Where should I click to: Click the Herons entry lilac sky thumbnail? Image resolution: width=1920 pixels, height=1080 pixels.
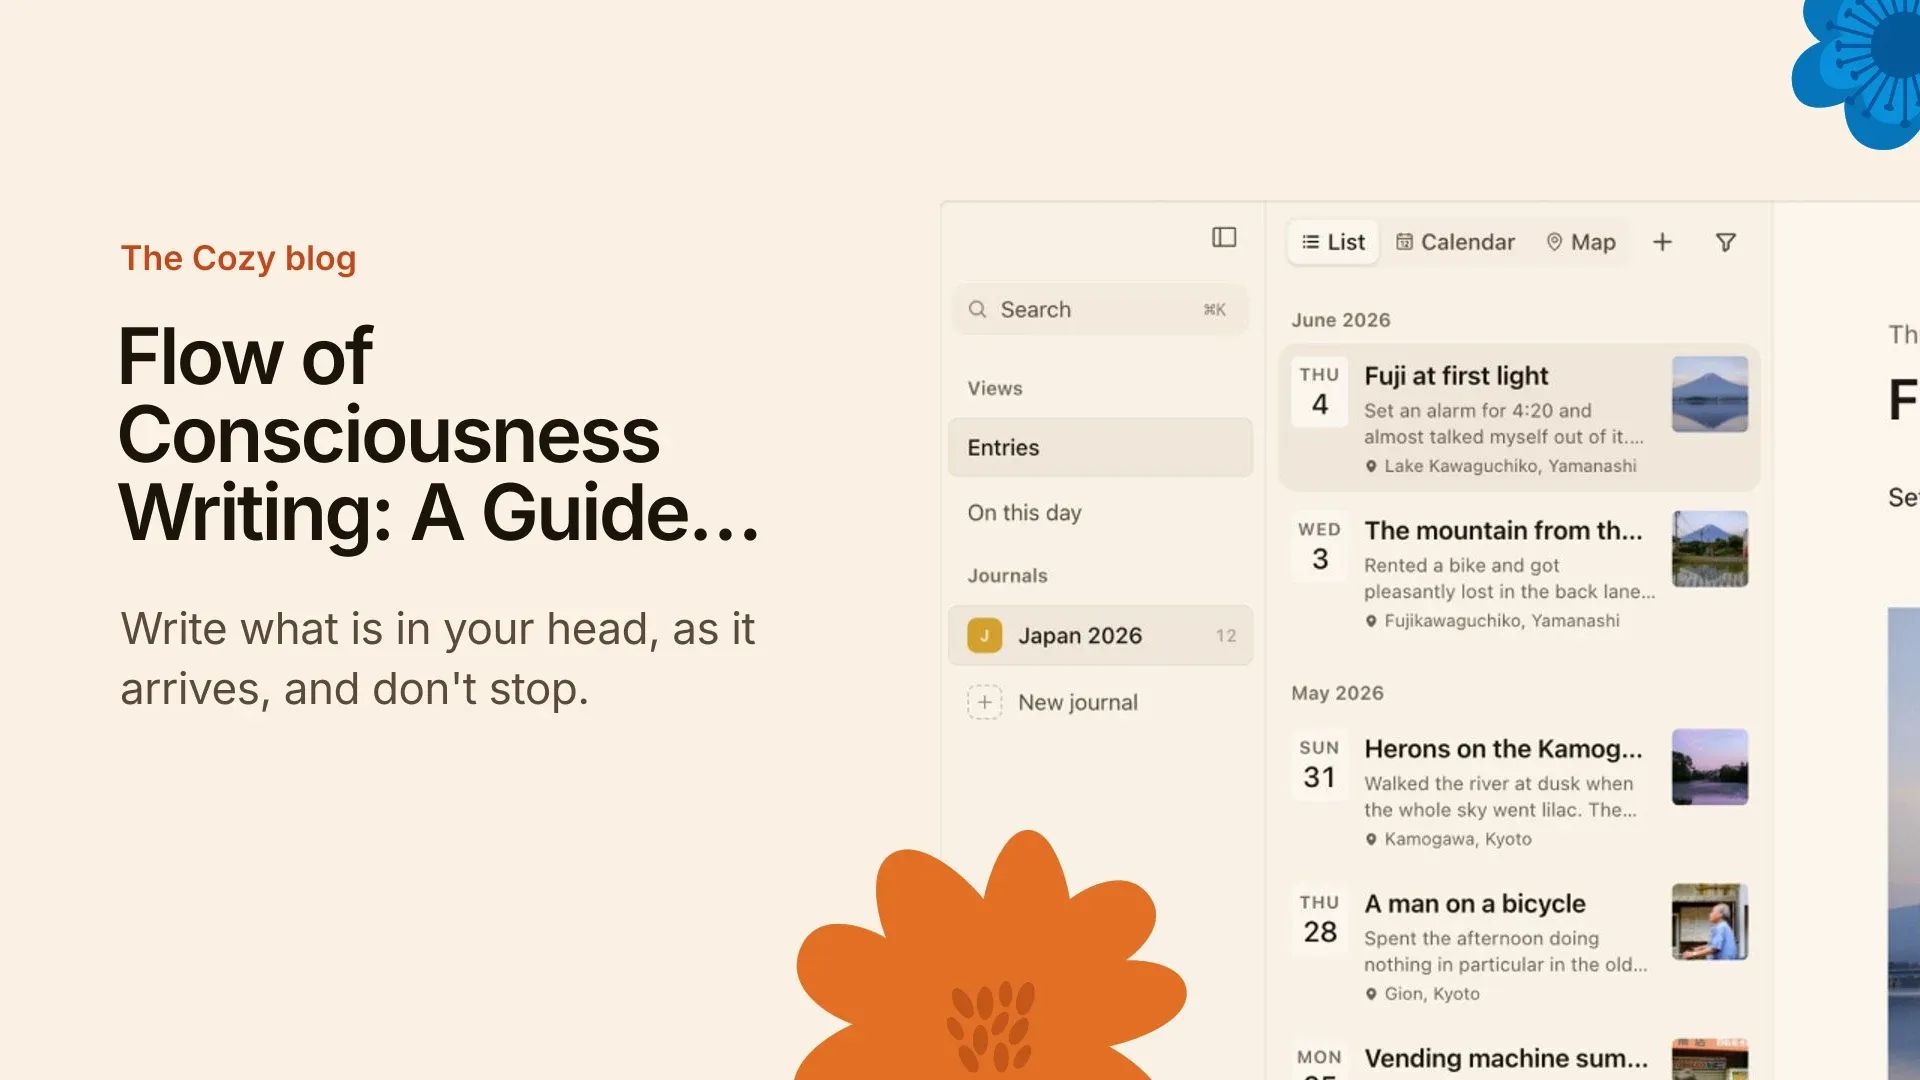pyautogui.click(x=1710, y=767)
